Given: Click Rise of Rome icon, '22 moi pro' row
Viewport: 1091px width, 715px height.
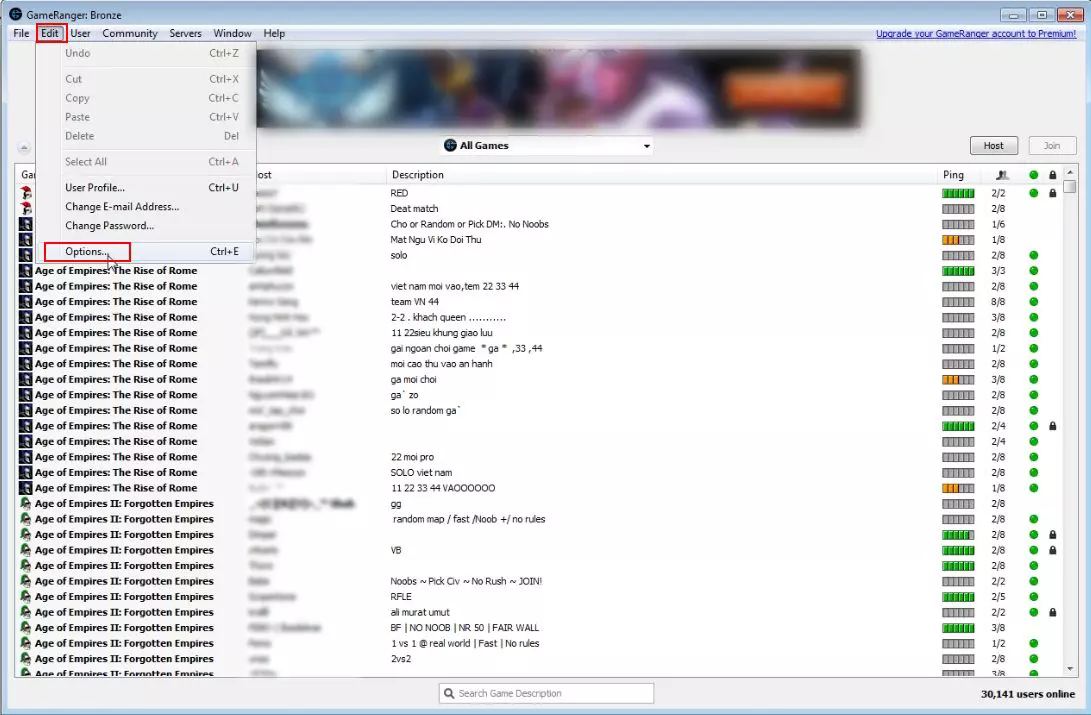Looking at the screenshot, I should (x=26, y=457).
